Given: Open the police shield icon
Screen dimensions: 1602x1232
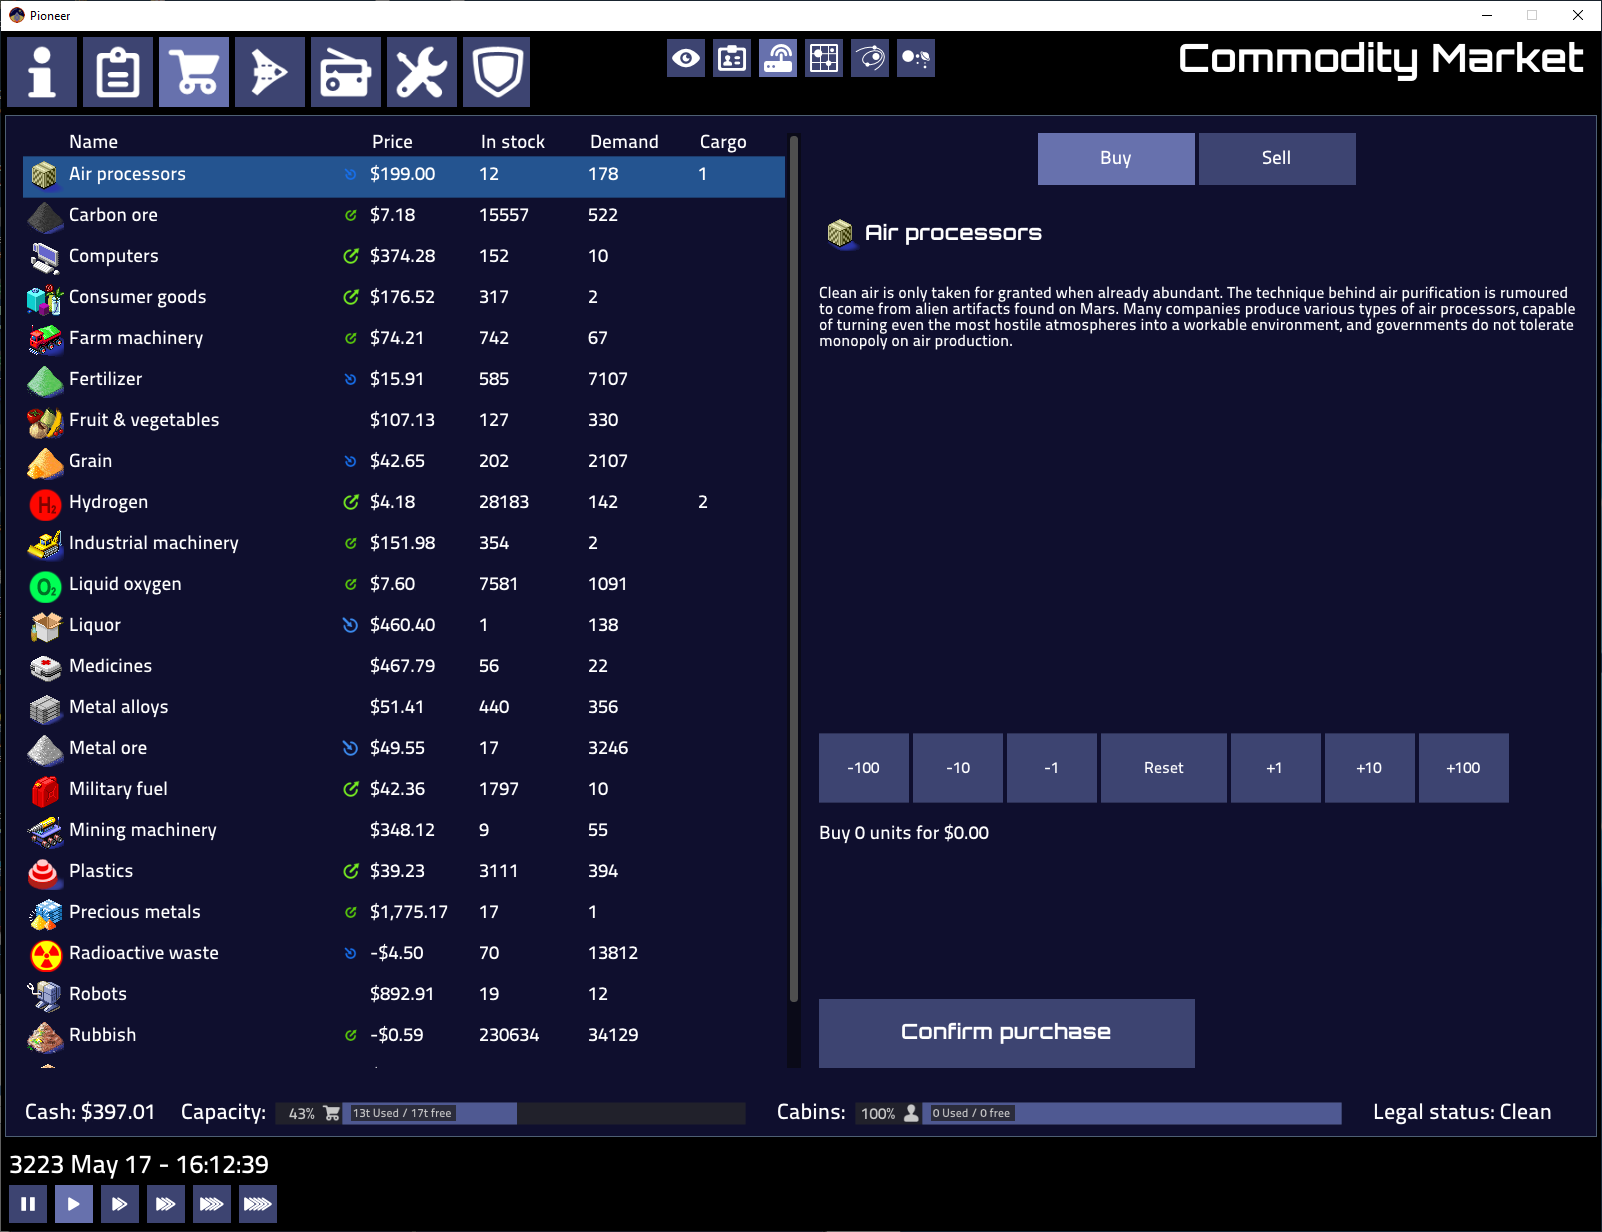Looking at the screenshot, I should coord(497,71).
